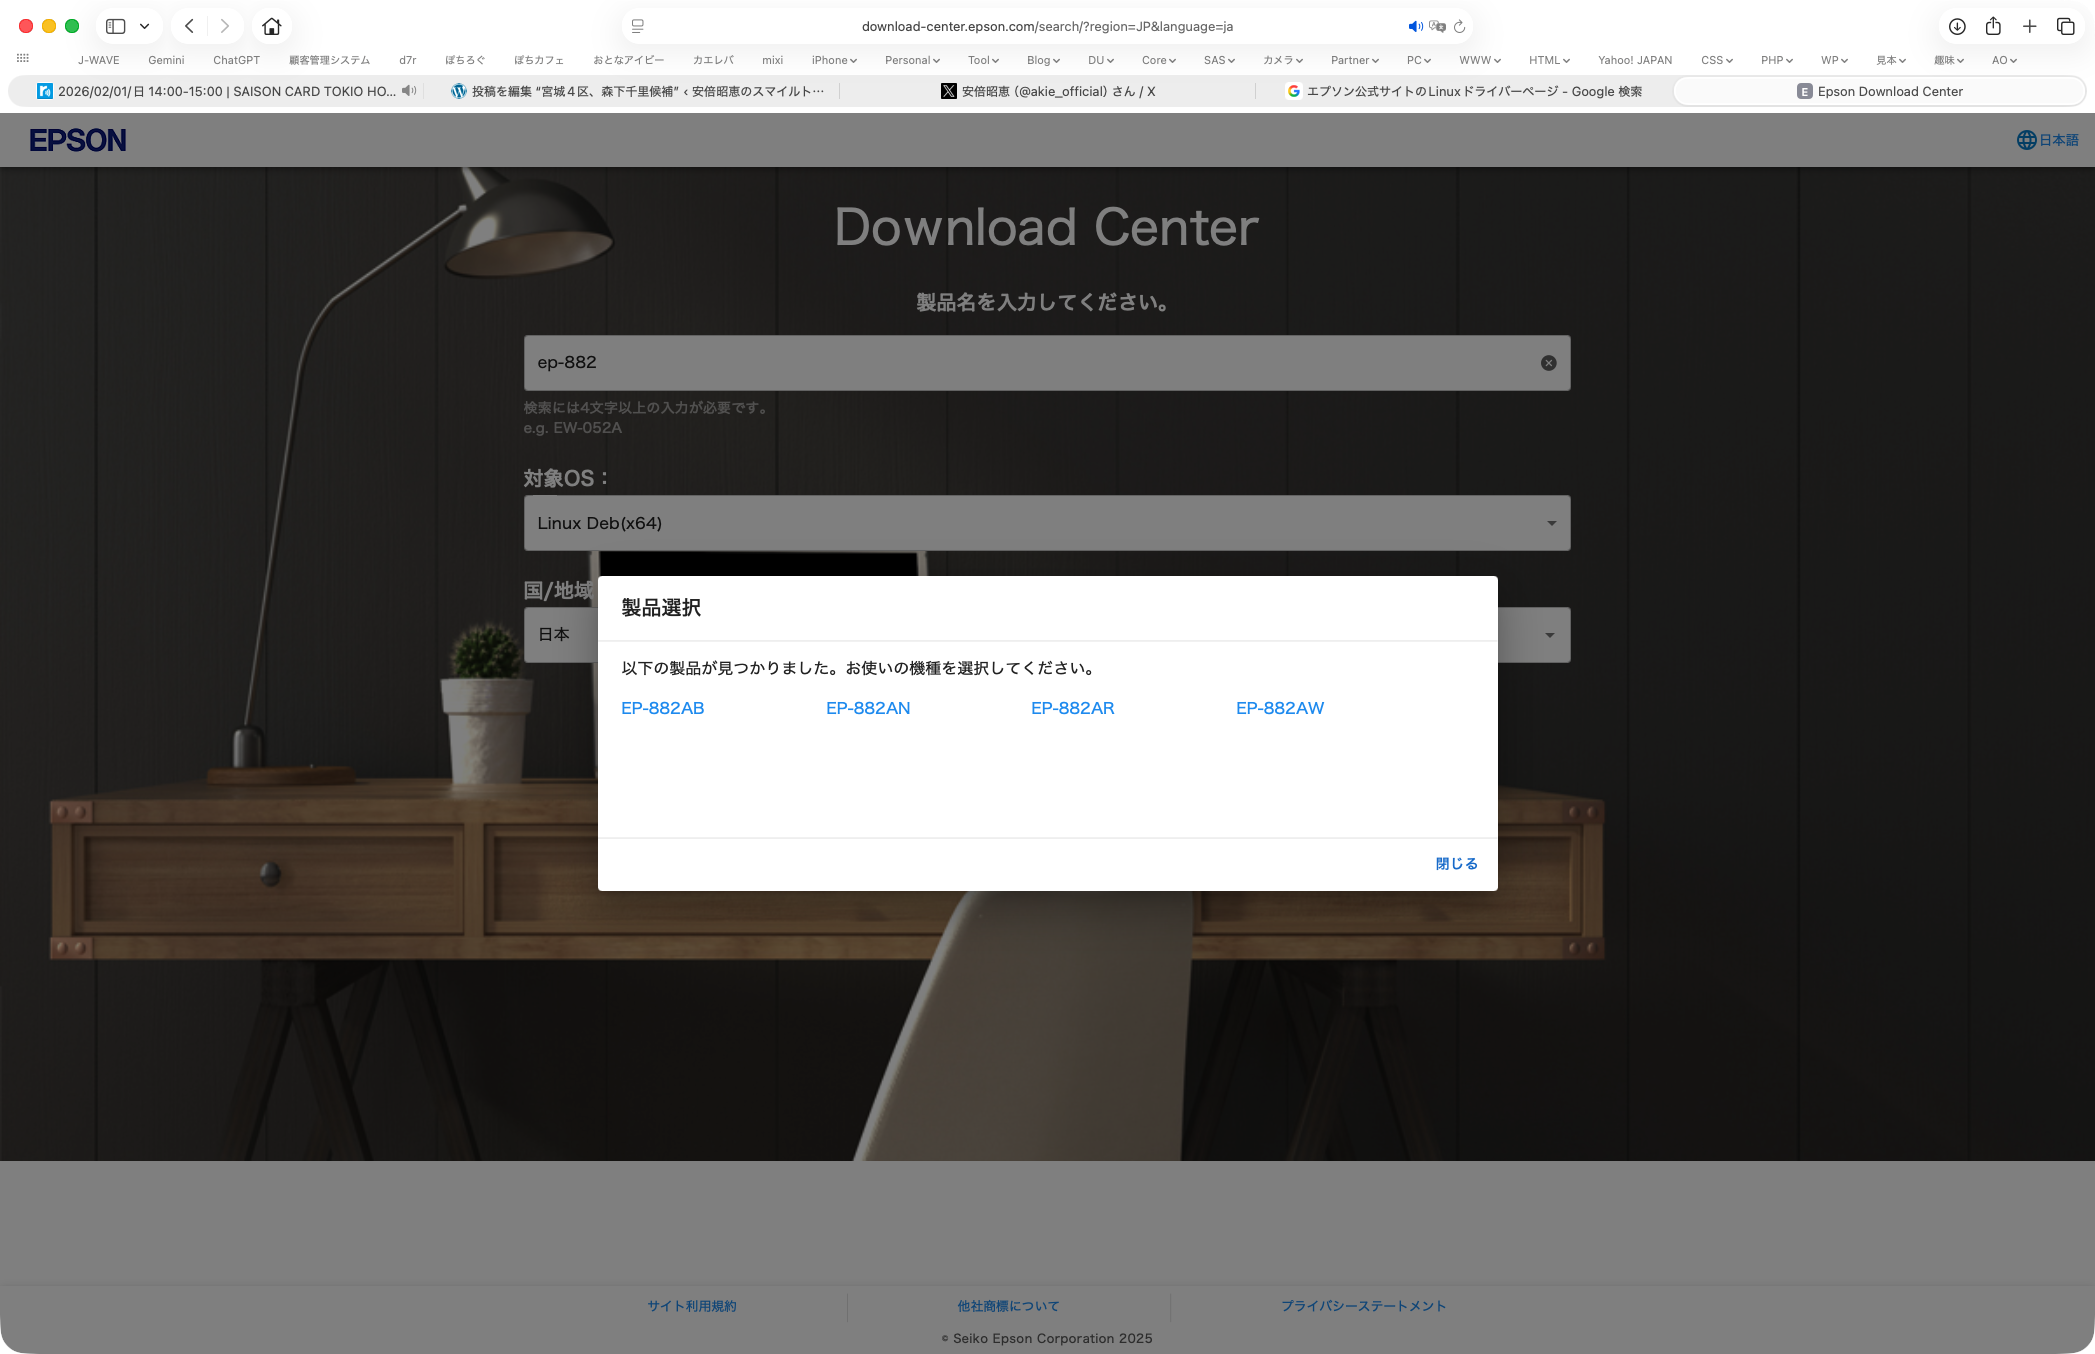2095x1354 pixels.
Task: Click the share icon in toolbar
Action: point(1993,26)
